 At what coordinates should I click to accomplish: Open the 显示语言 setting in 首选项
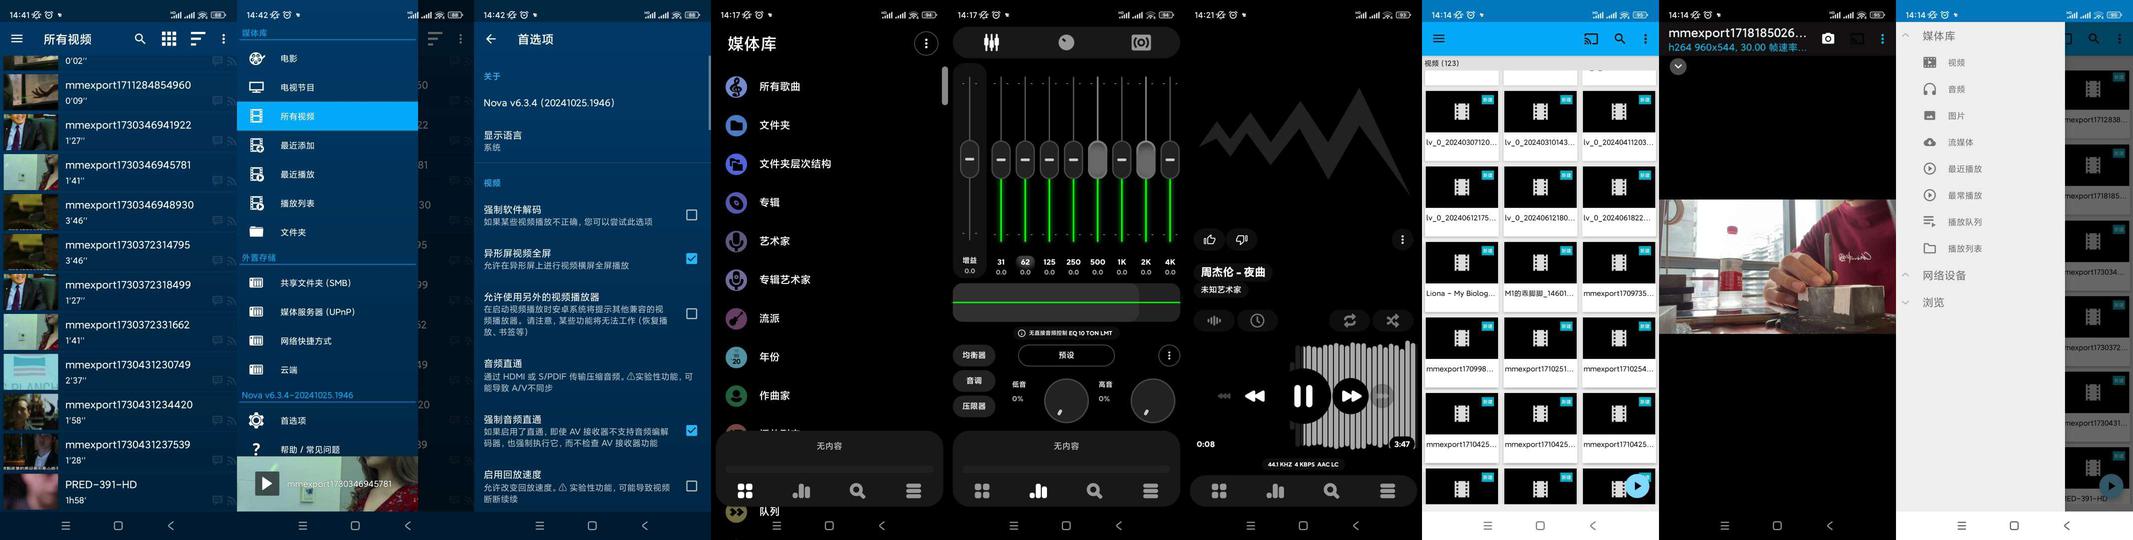[x=592, y=141]
